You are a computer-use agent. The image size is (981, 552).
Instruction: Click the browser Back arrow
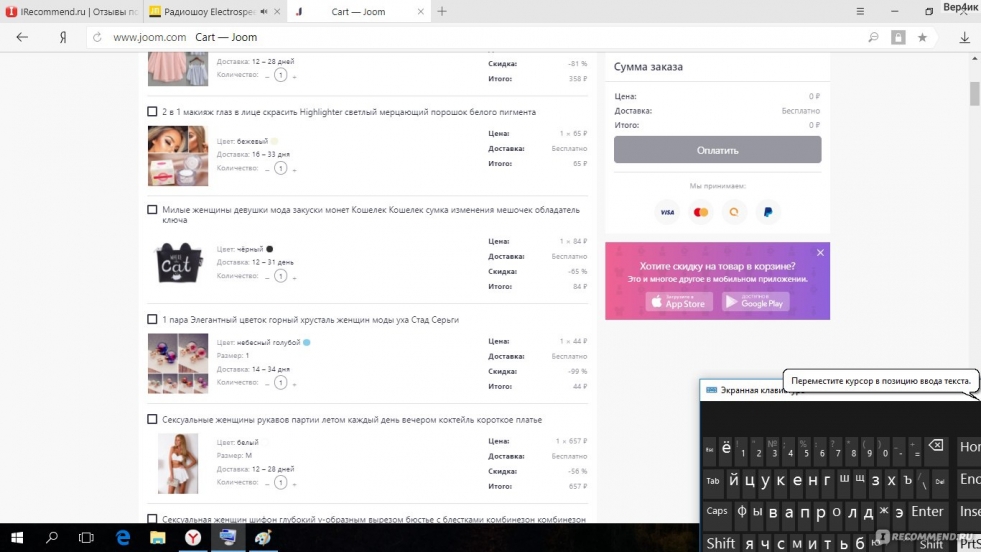point(22,37)
